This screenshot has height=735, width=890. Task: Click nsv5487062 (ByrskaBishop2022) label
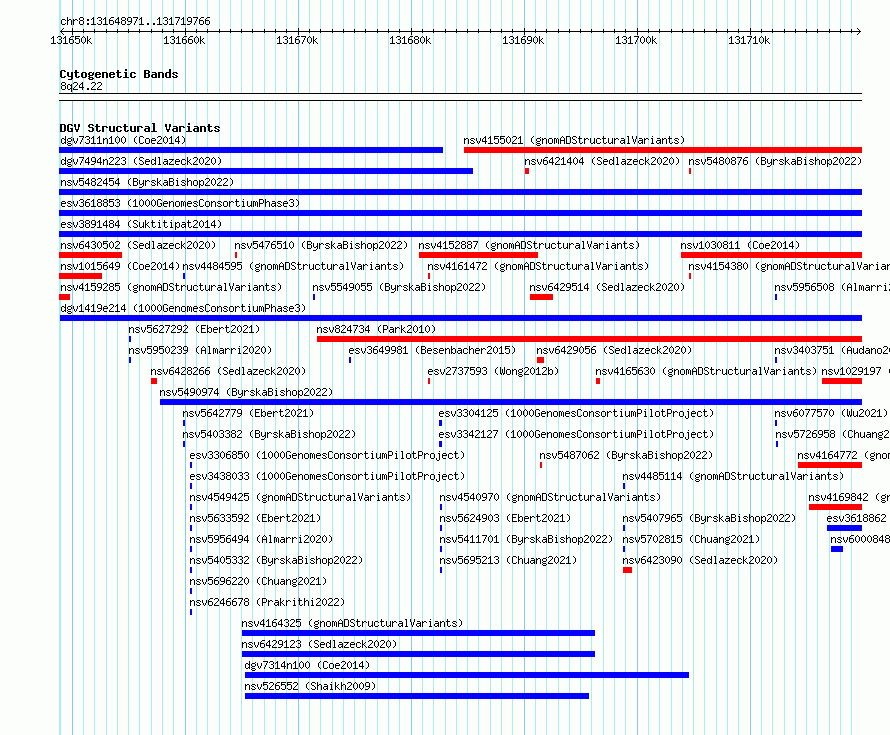pyautogui.click(x=626, y=455)
